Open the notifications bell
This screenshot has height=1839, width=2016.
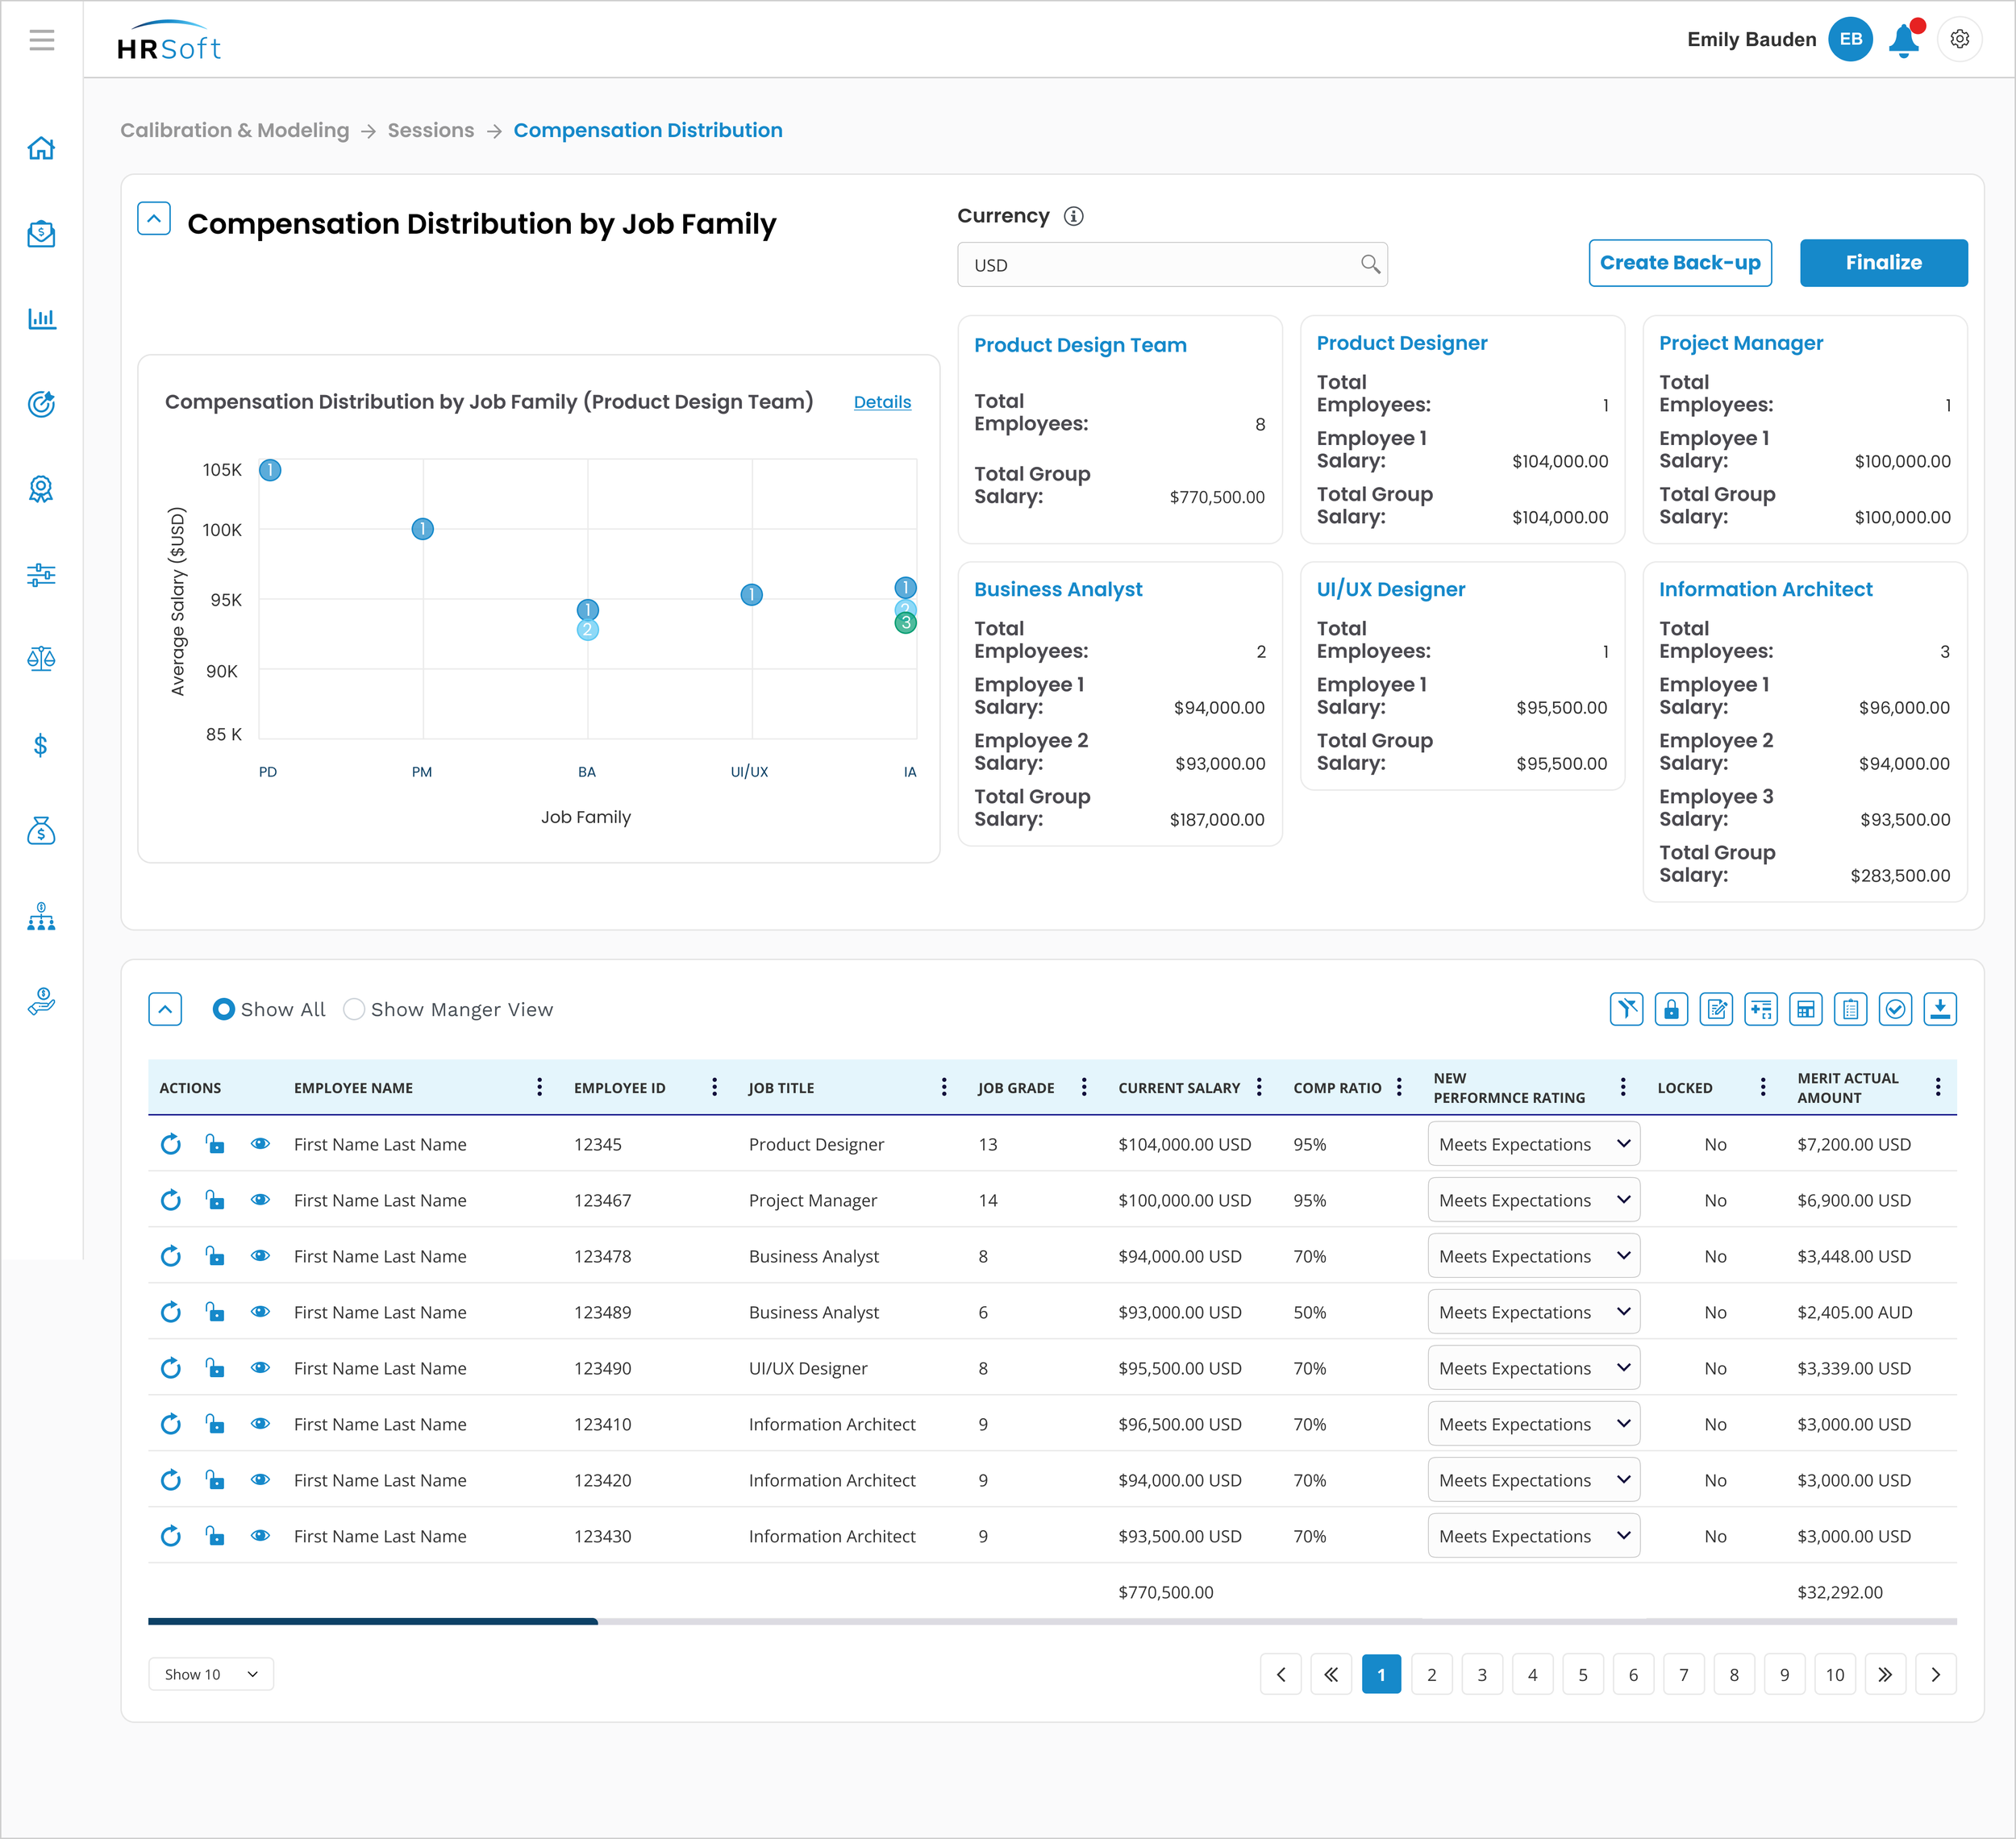point(1903,40)
